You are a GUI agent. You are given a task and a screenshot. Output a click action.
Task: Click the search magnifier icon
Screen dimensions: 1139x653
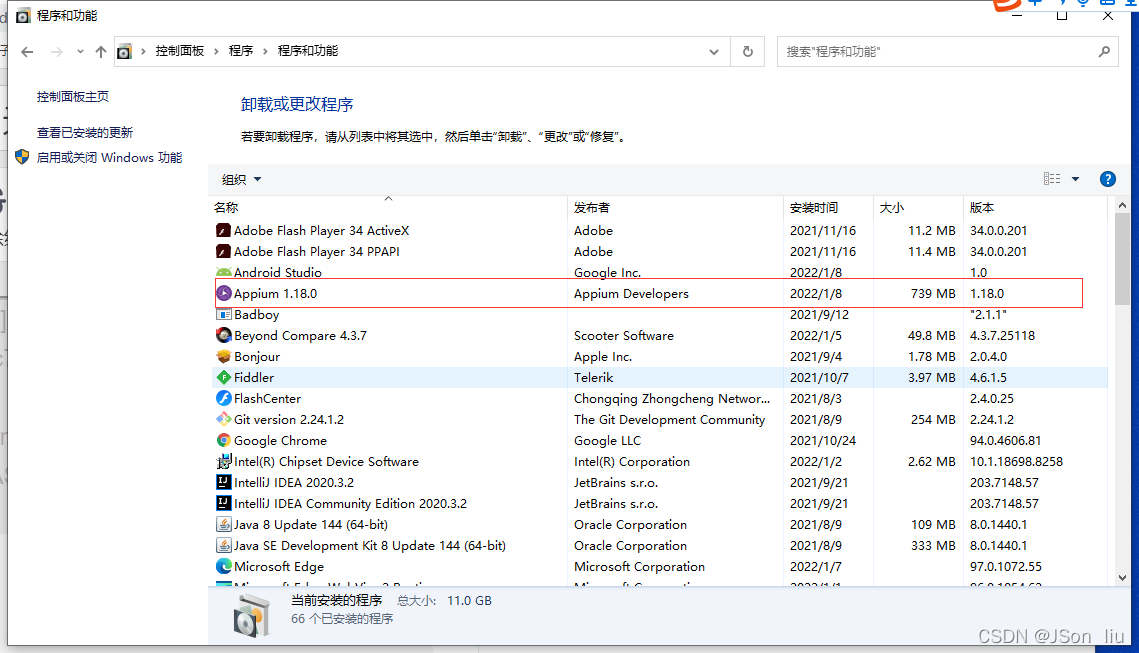[x=1104, y=52]
